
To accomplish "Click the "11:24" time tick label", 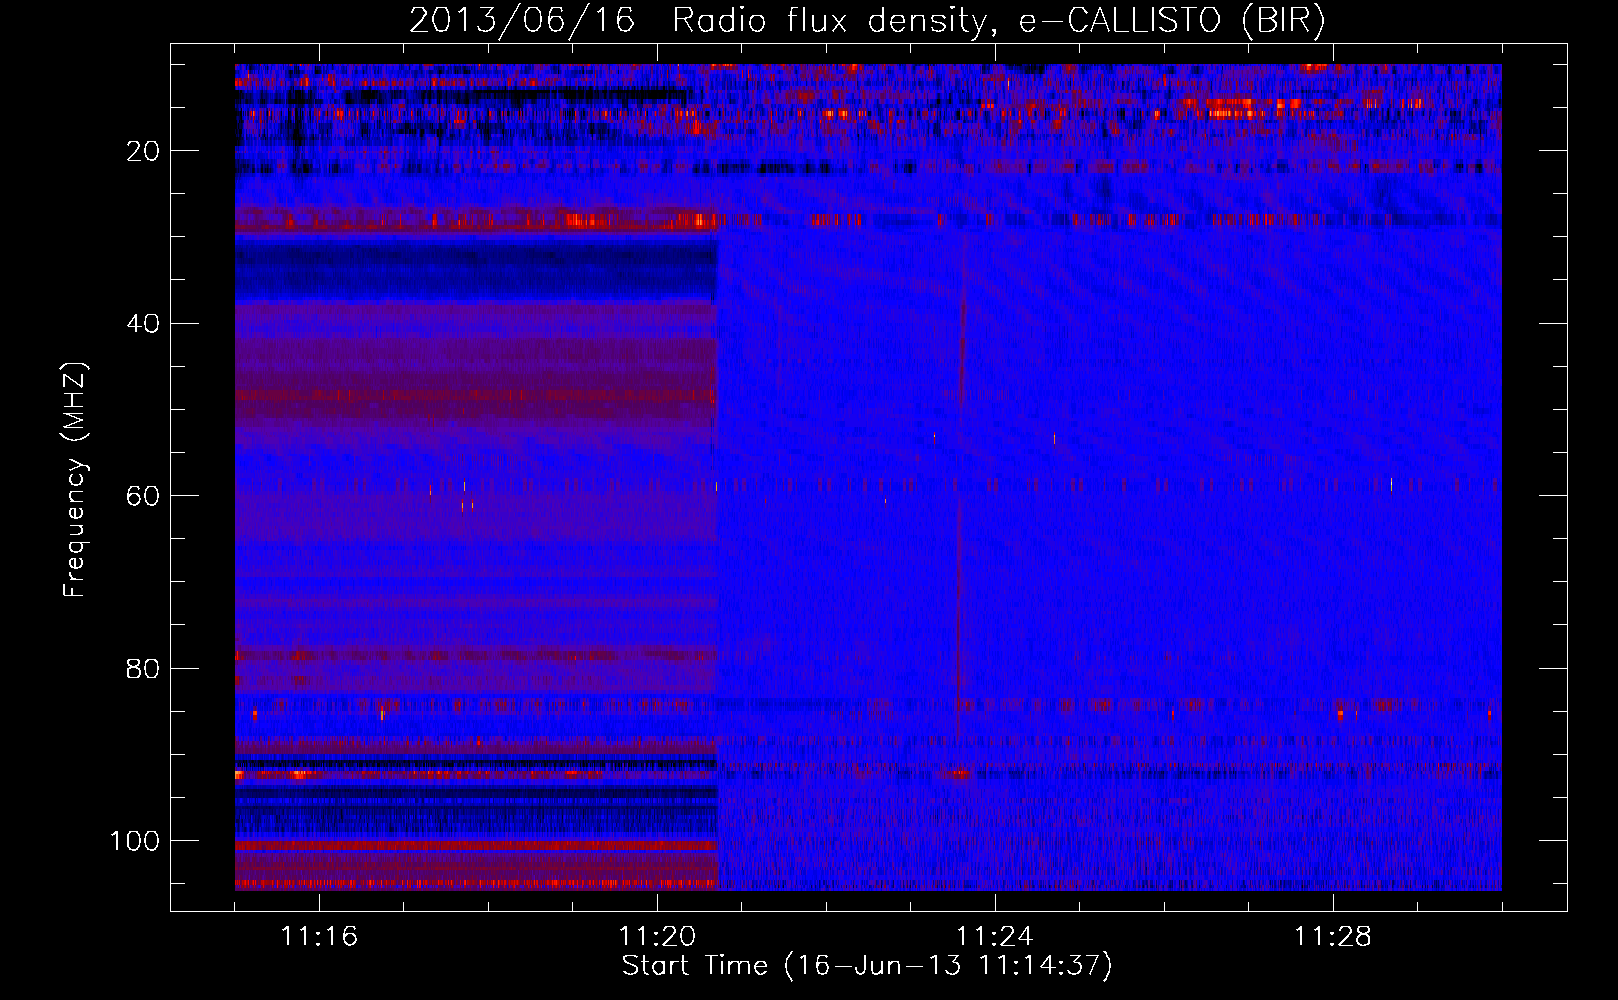I will (x=995, y=936).
